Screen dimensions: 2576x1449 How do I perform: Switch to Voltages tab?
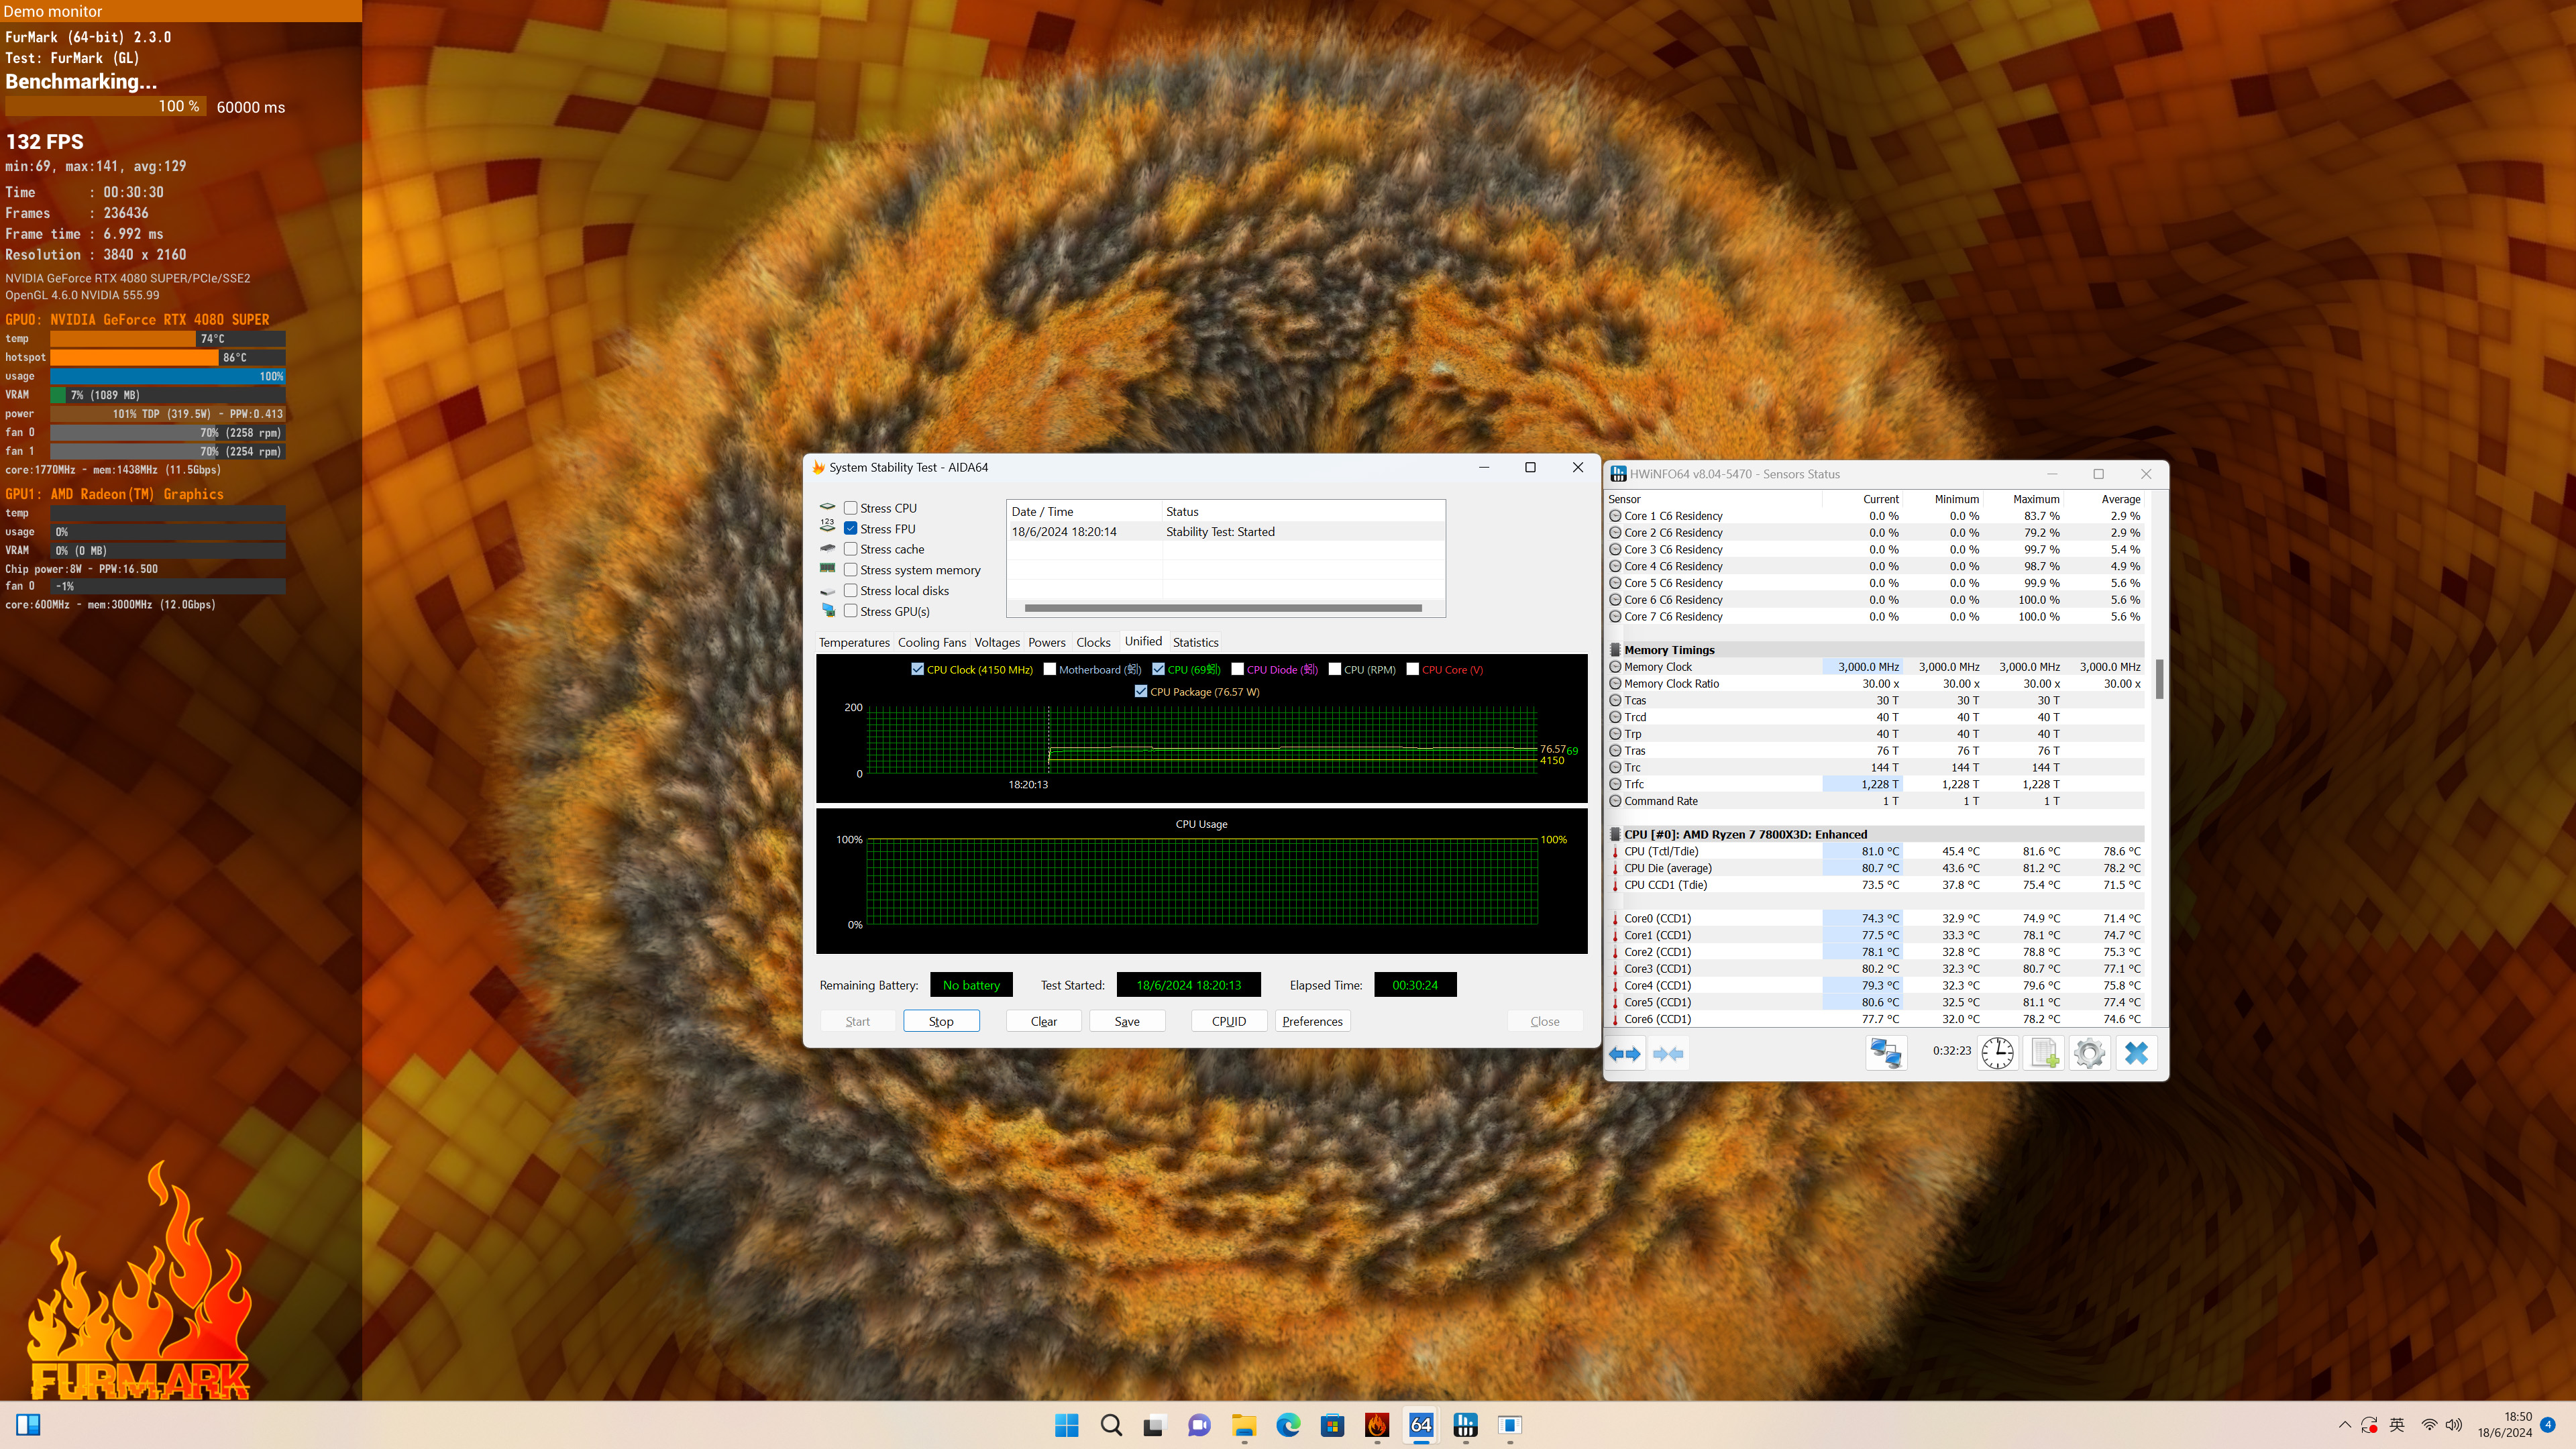point(997,642)
